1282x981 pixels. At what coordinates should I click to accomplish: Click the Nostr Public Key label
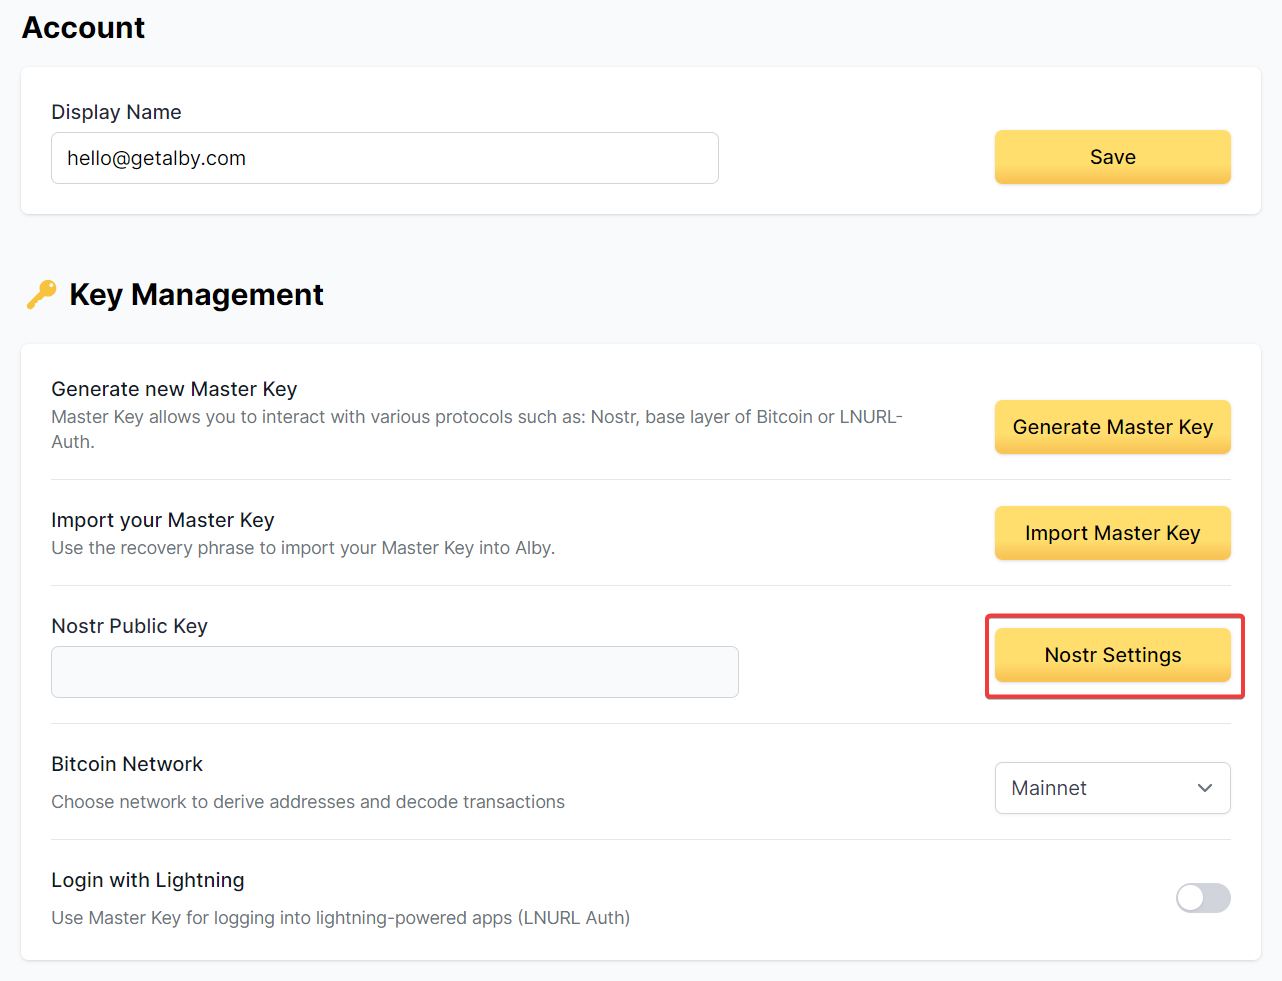[x=129, y=626]
